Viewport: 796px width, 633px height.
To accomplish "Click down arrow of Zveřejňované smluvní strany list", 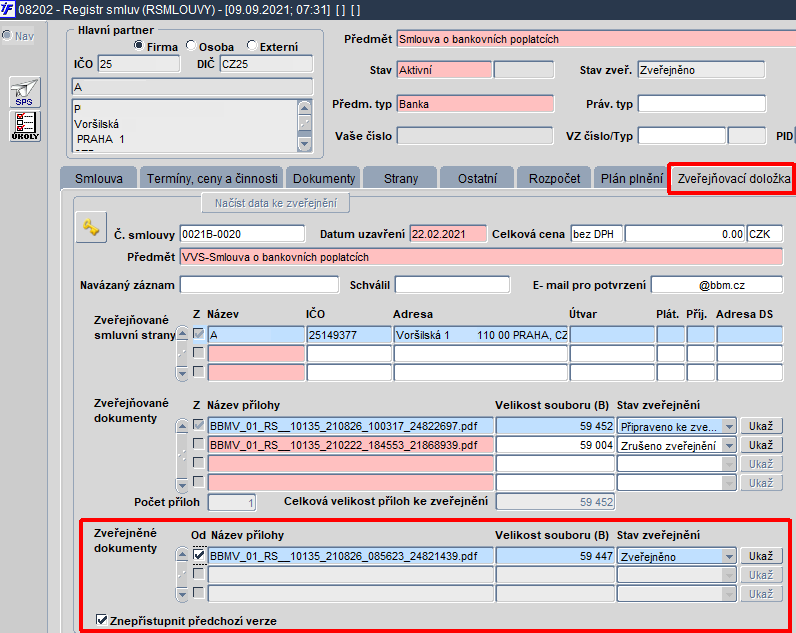I will [182, 374].
